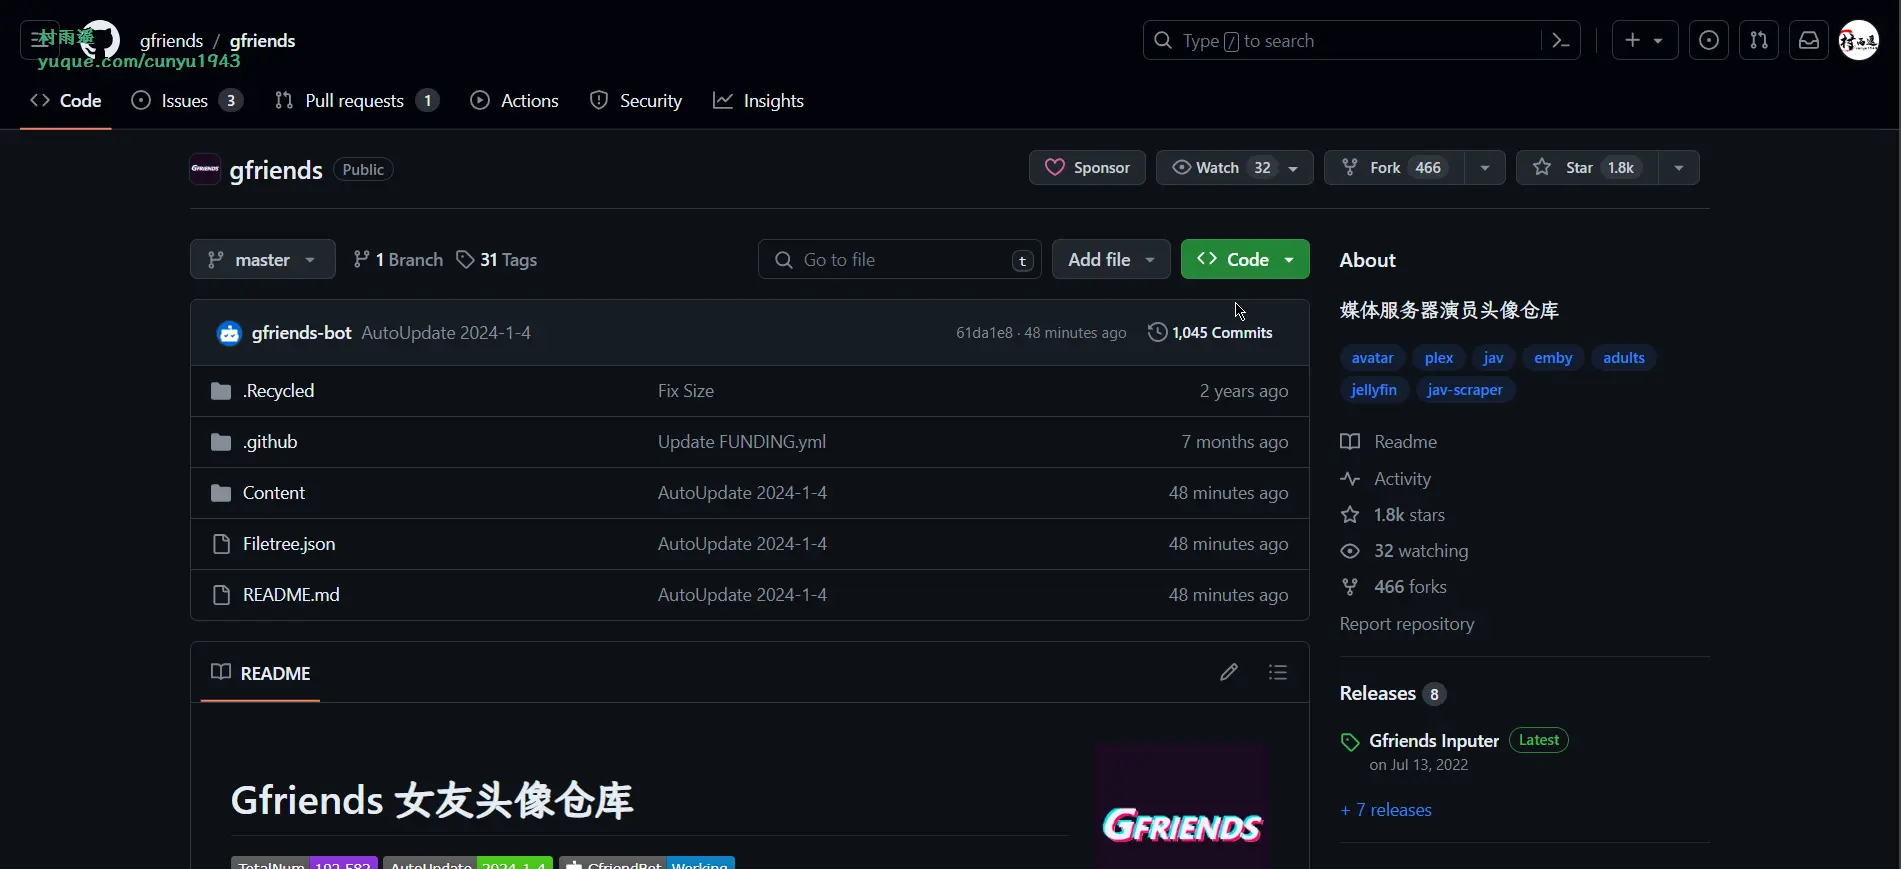Show the + 7 releases link
Image resolution: width=1901 pixels, height=869 pixels.
coord(1386,810)
